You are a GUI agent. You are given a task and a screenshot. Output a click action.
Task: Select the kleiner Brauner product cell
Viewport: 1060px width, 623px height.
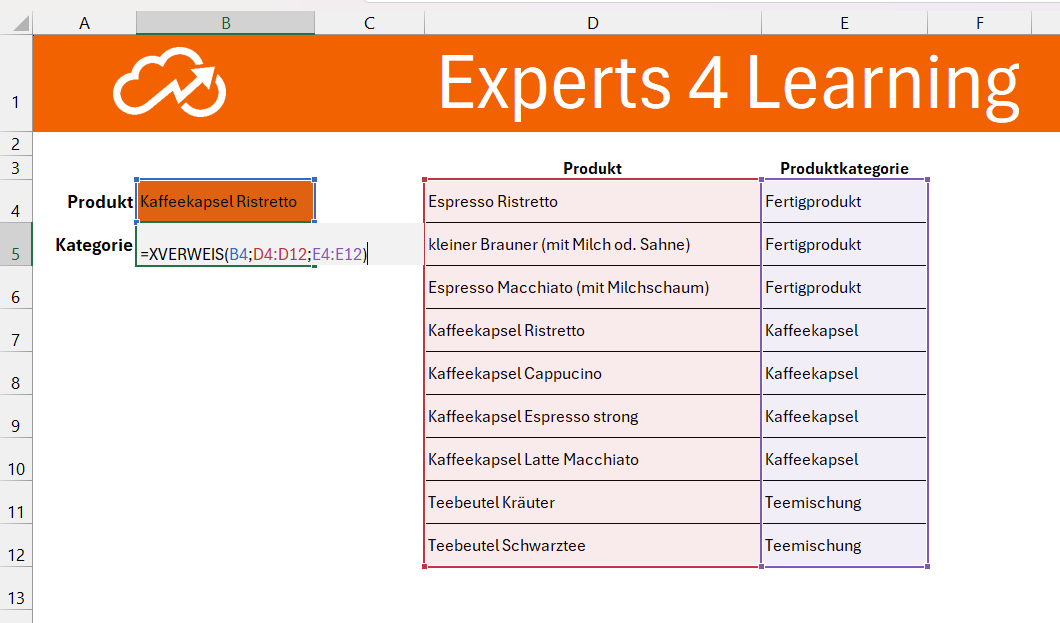point(592,245)
